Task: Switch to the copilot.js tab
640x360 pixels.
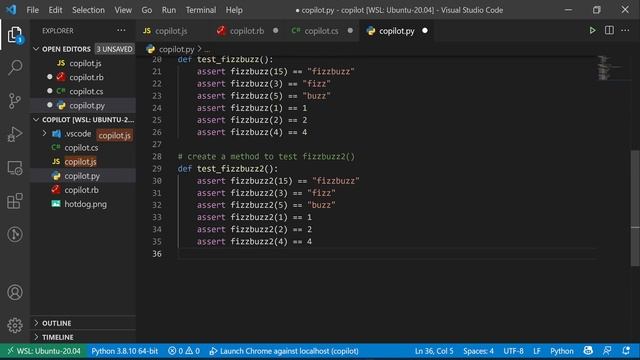Action: click(171, 31)
